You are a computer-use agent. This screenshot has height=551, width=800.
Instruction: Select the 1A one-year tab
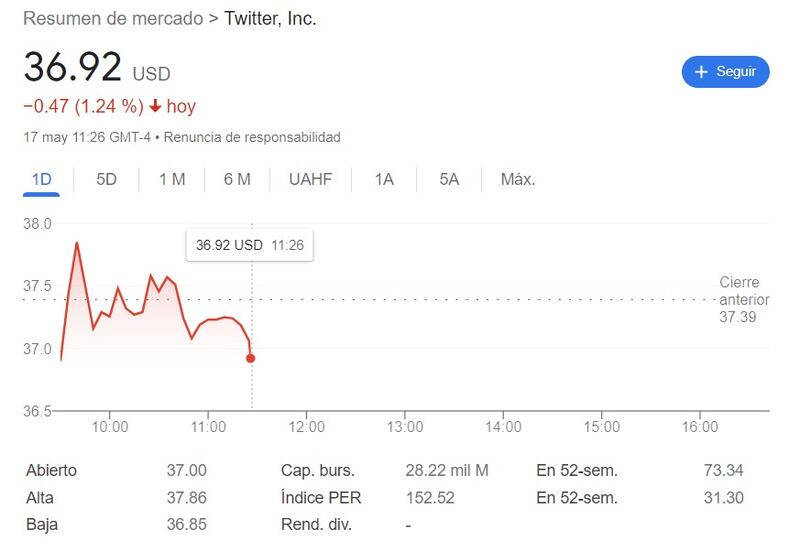coord(384,180)
